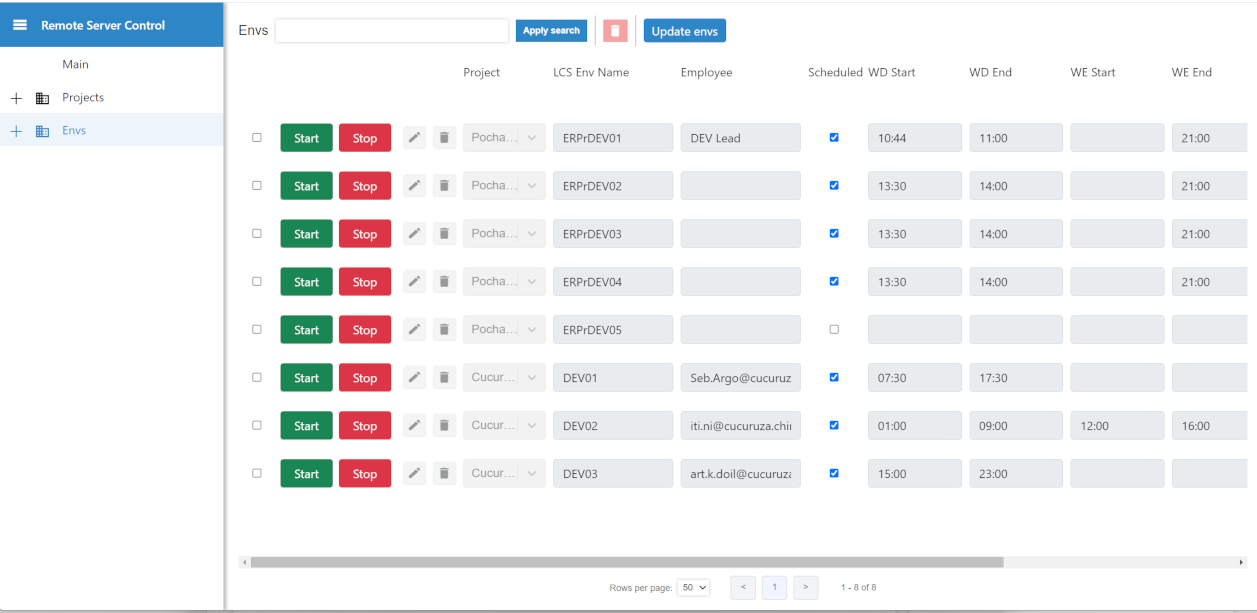Screen dimensions: 1257x613
Task: Click the LCS Env Name column header
Action: click(591, 72)
